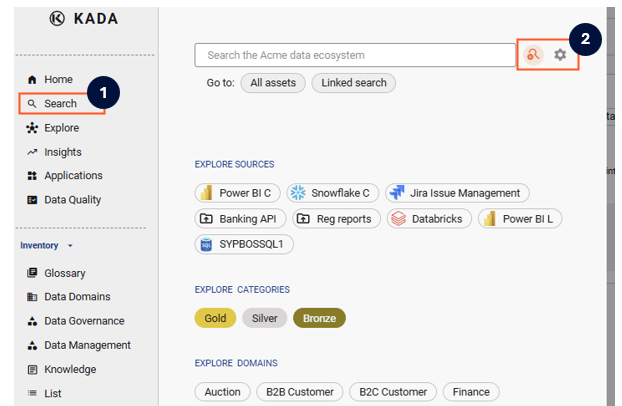Image resolution: width=622 pixels, height=406 pixels.
Task: Select the Search menu item
Action: [60, 103]
